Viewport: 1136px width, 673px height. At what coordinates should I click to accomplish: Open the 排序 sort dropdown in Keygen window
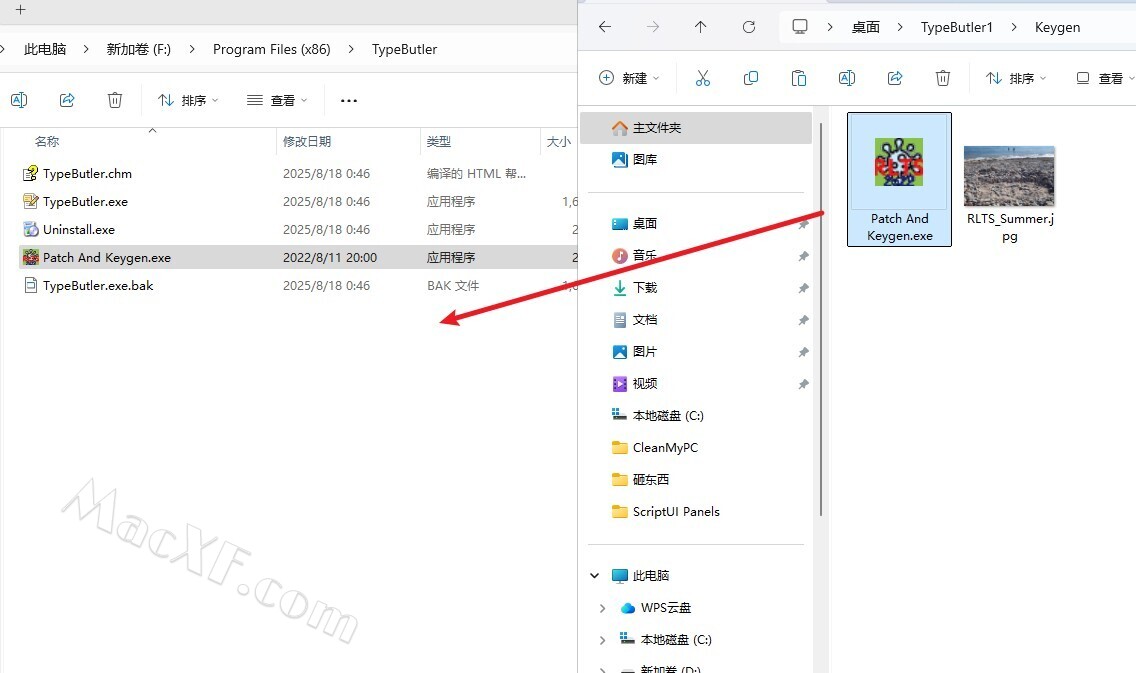(x=1016, y=78)
